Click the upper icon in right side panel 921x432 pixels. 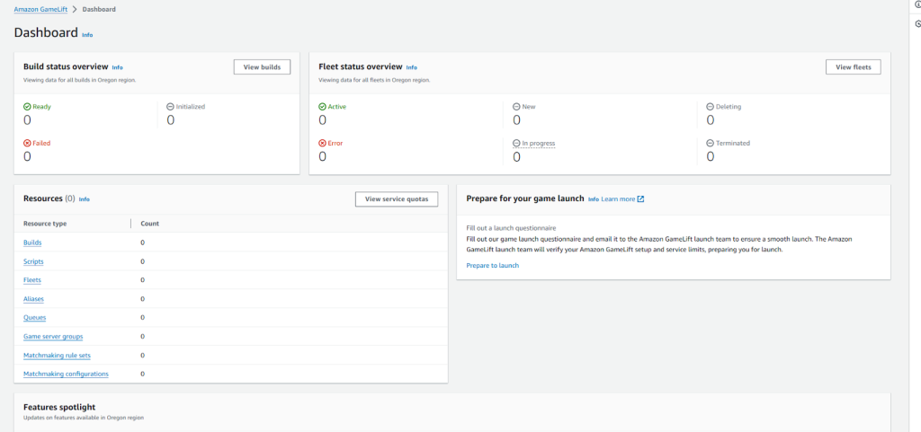(x=918, y=5)
